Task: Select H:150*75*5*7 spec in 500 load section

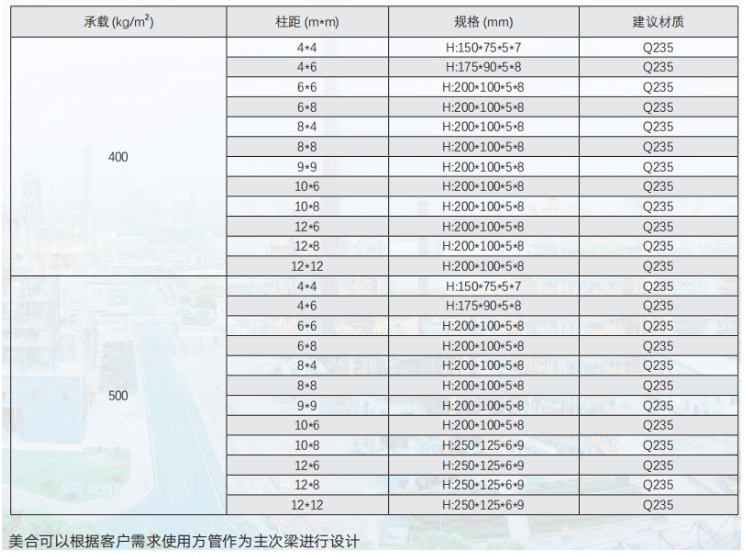Action: [483, 287]
